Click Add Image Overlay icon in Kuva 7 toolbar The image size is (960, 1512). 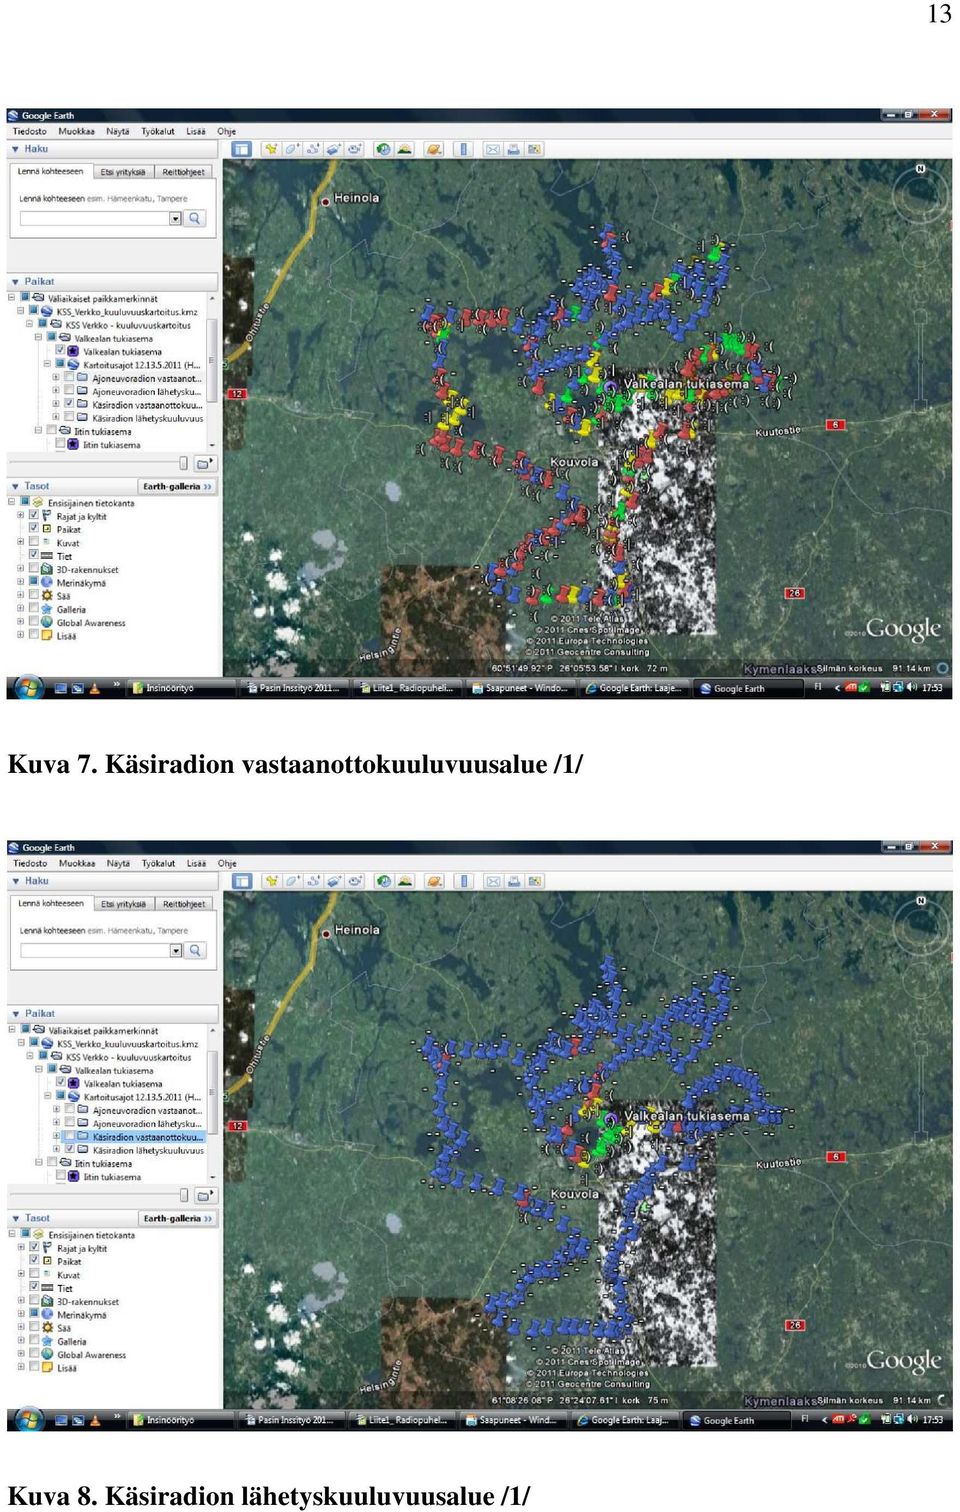point(334,149)
